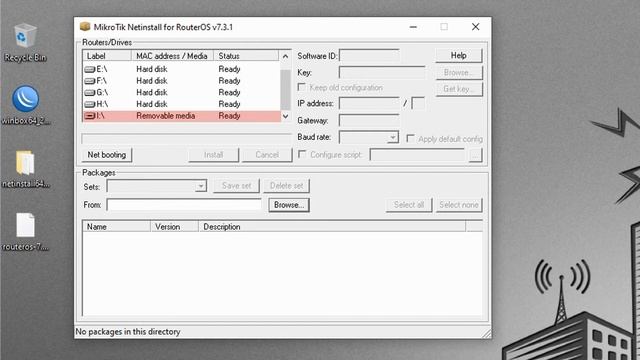Click 'Ready' status in H:\ row

click(229, 104)
